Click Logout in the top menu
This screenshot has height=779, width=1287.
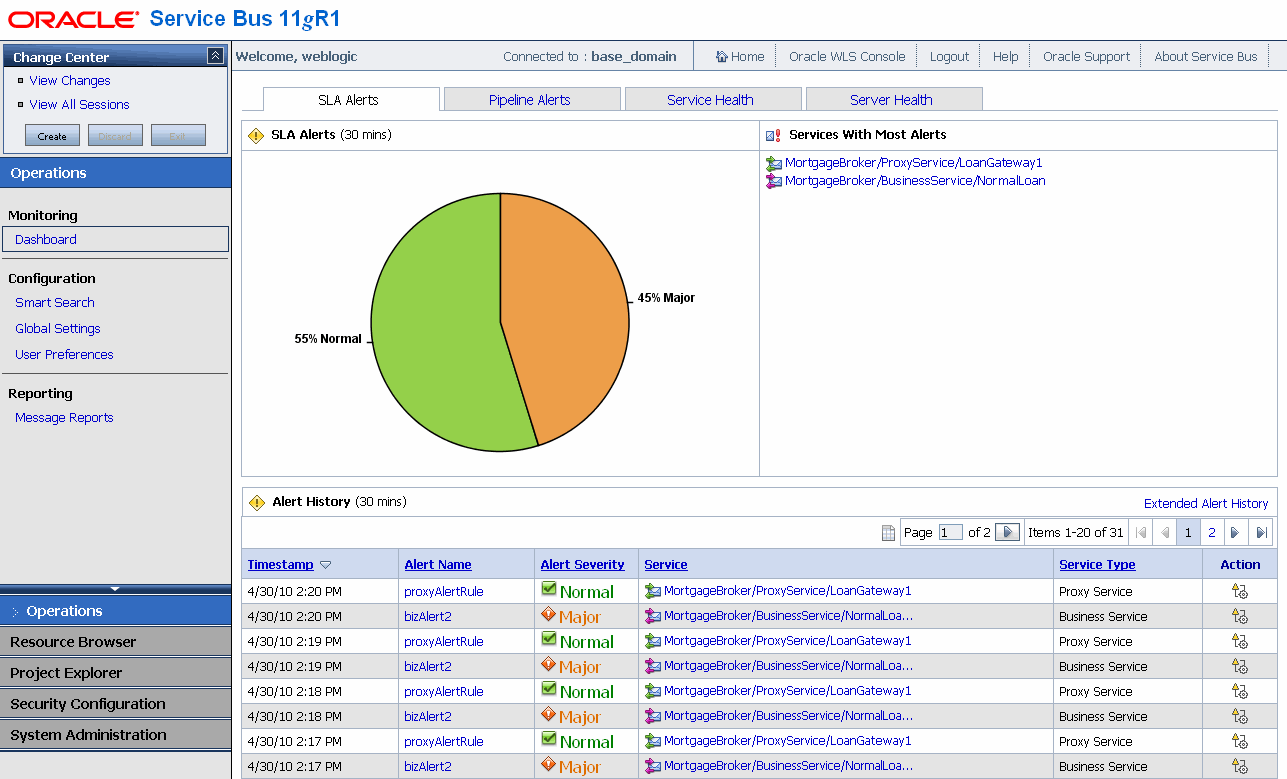pyautogui.click(x=949, y=57)
